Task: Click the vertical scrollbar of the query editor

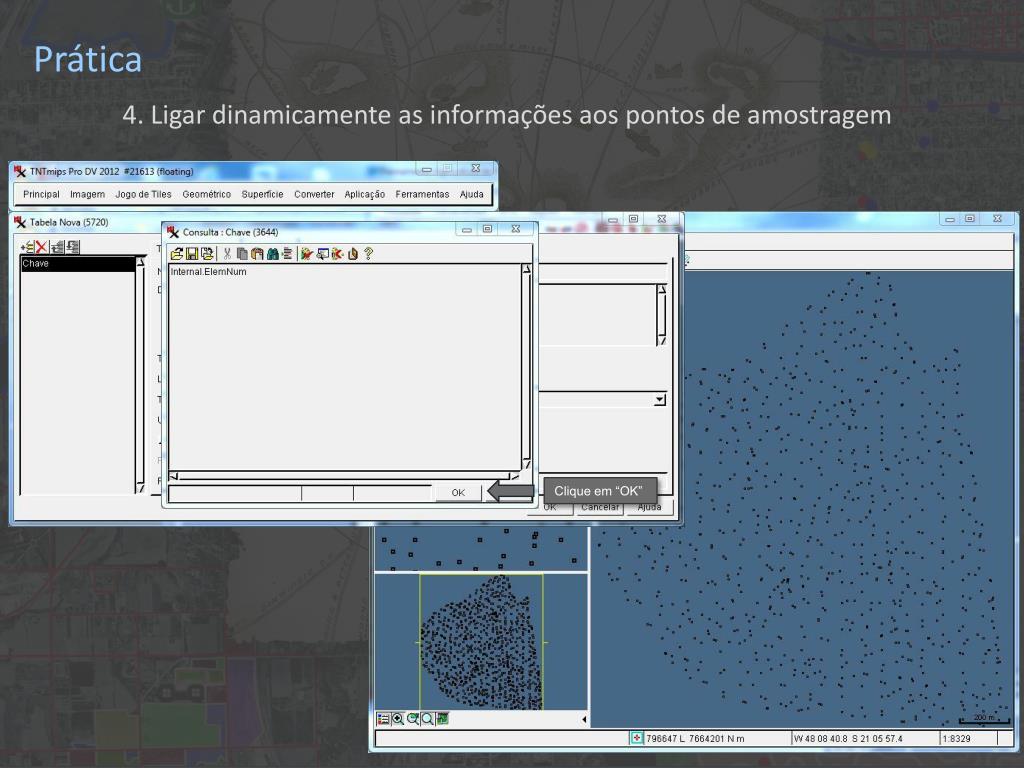Action: (526, 366)
